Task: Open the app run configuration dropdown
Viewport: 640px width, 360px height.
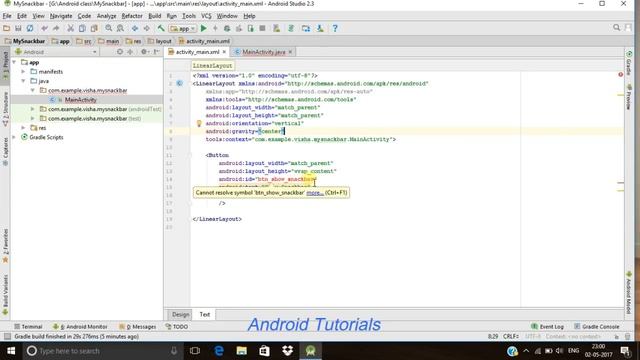Action: click(183, 29)
